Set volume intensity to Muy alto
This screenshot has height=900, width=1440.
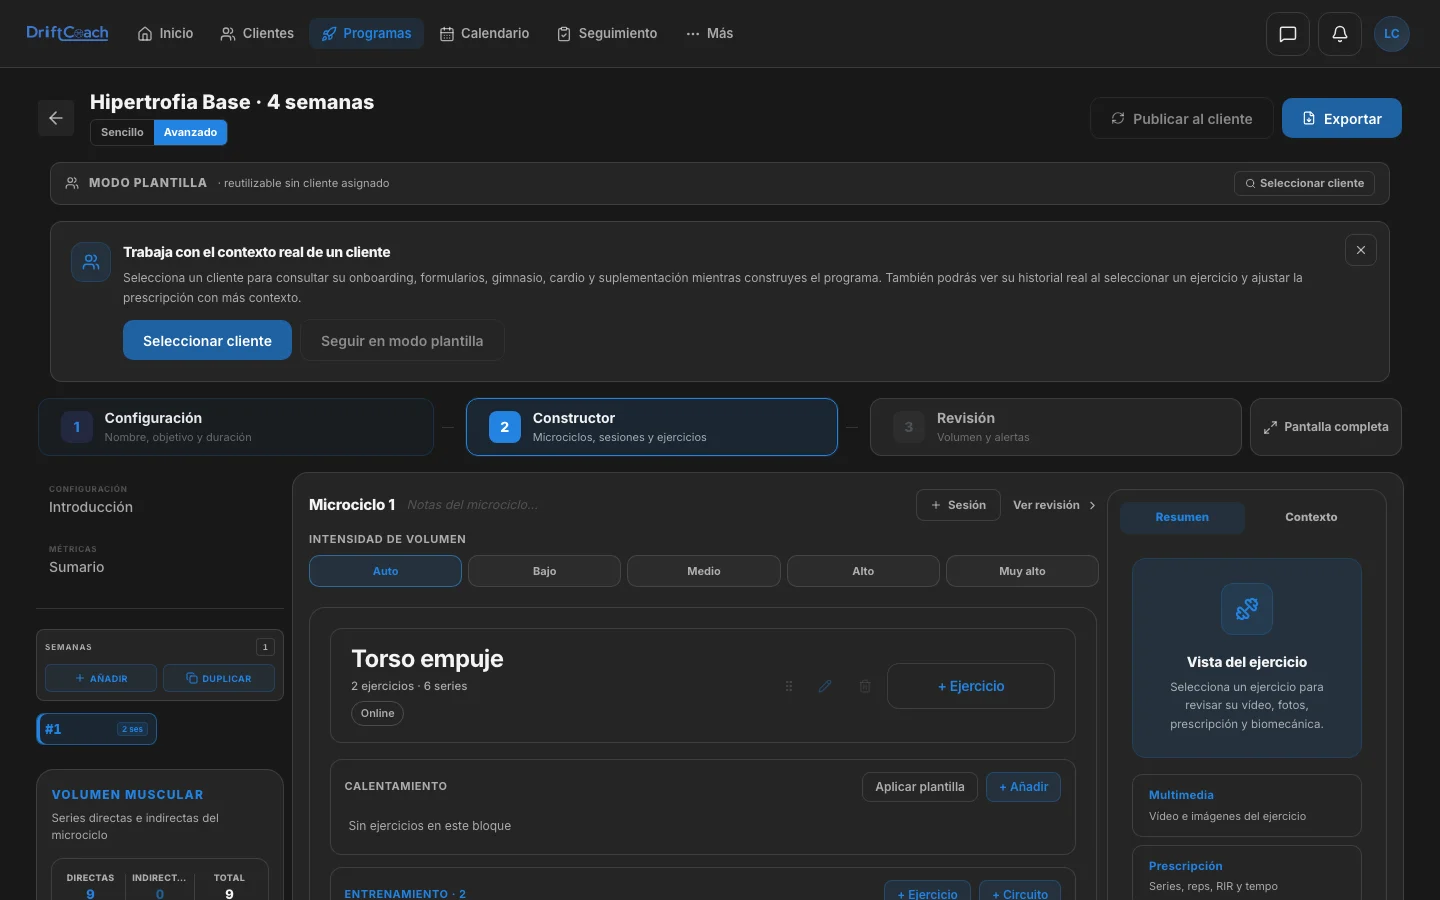[x=1022, y=571]
